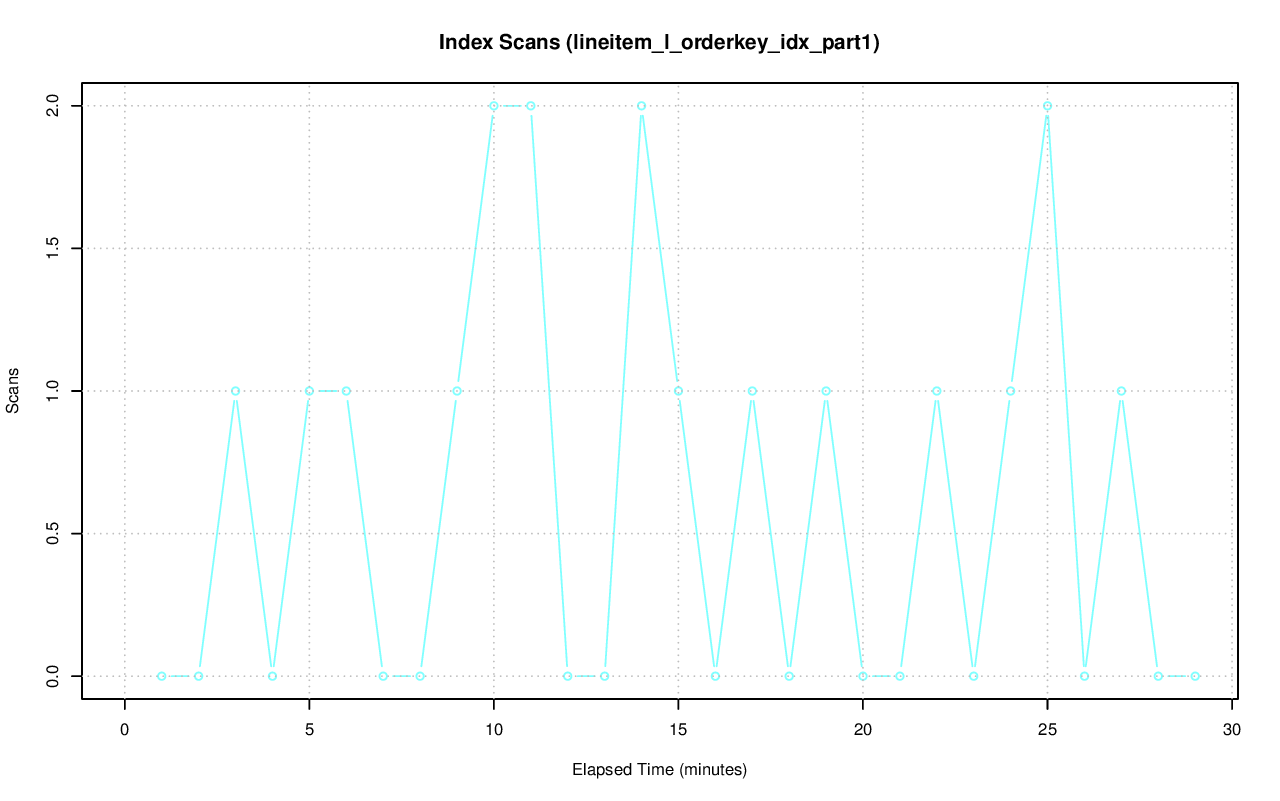Click the data point at minute 11
The image size is (1280, 801).
click(531, 106)
